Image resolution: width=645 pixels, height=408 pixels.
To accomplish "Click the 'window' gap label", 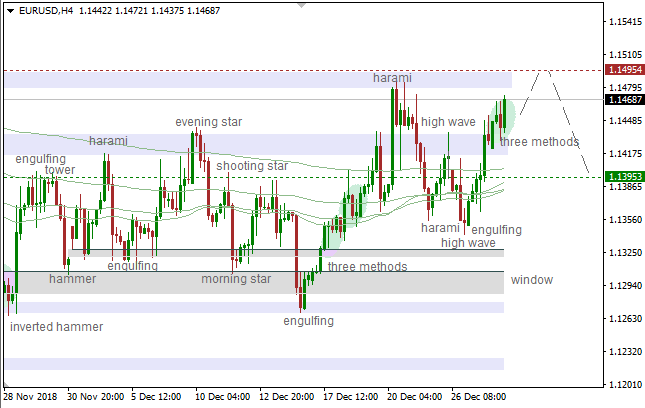I will coord(531,280).
